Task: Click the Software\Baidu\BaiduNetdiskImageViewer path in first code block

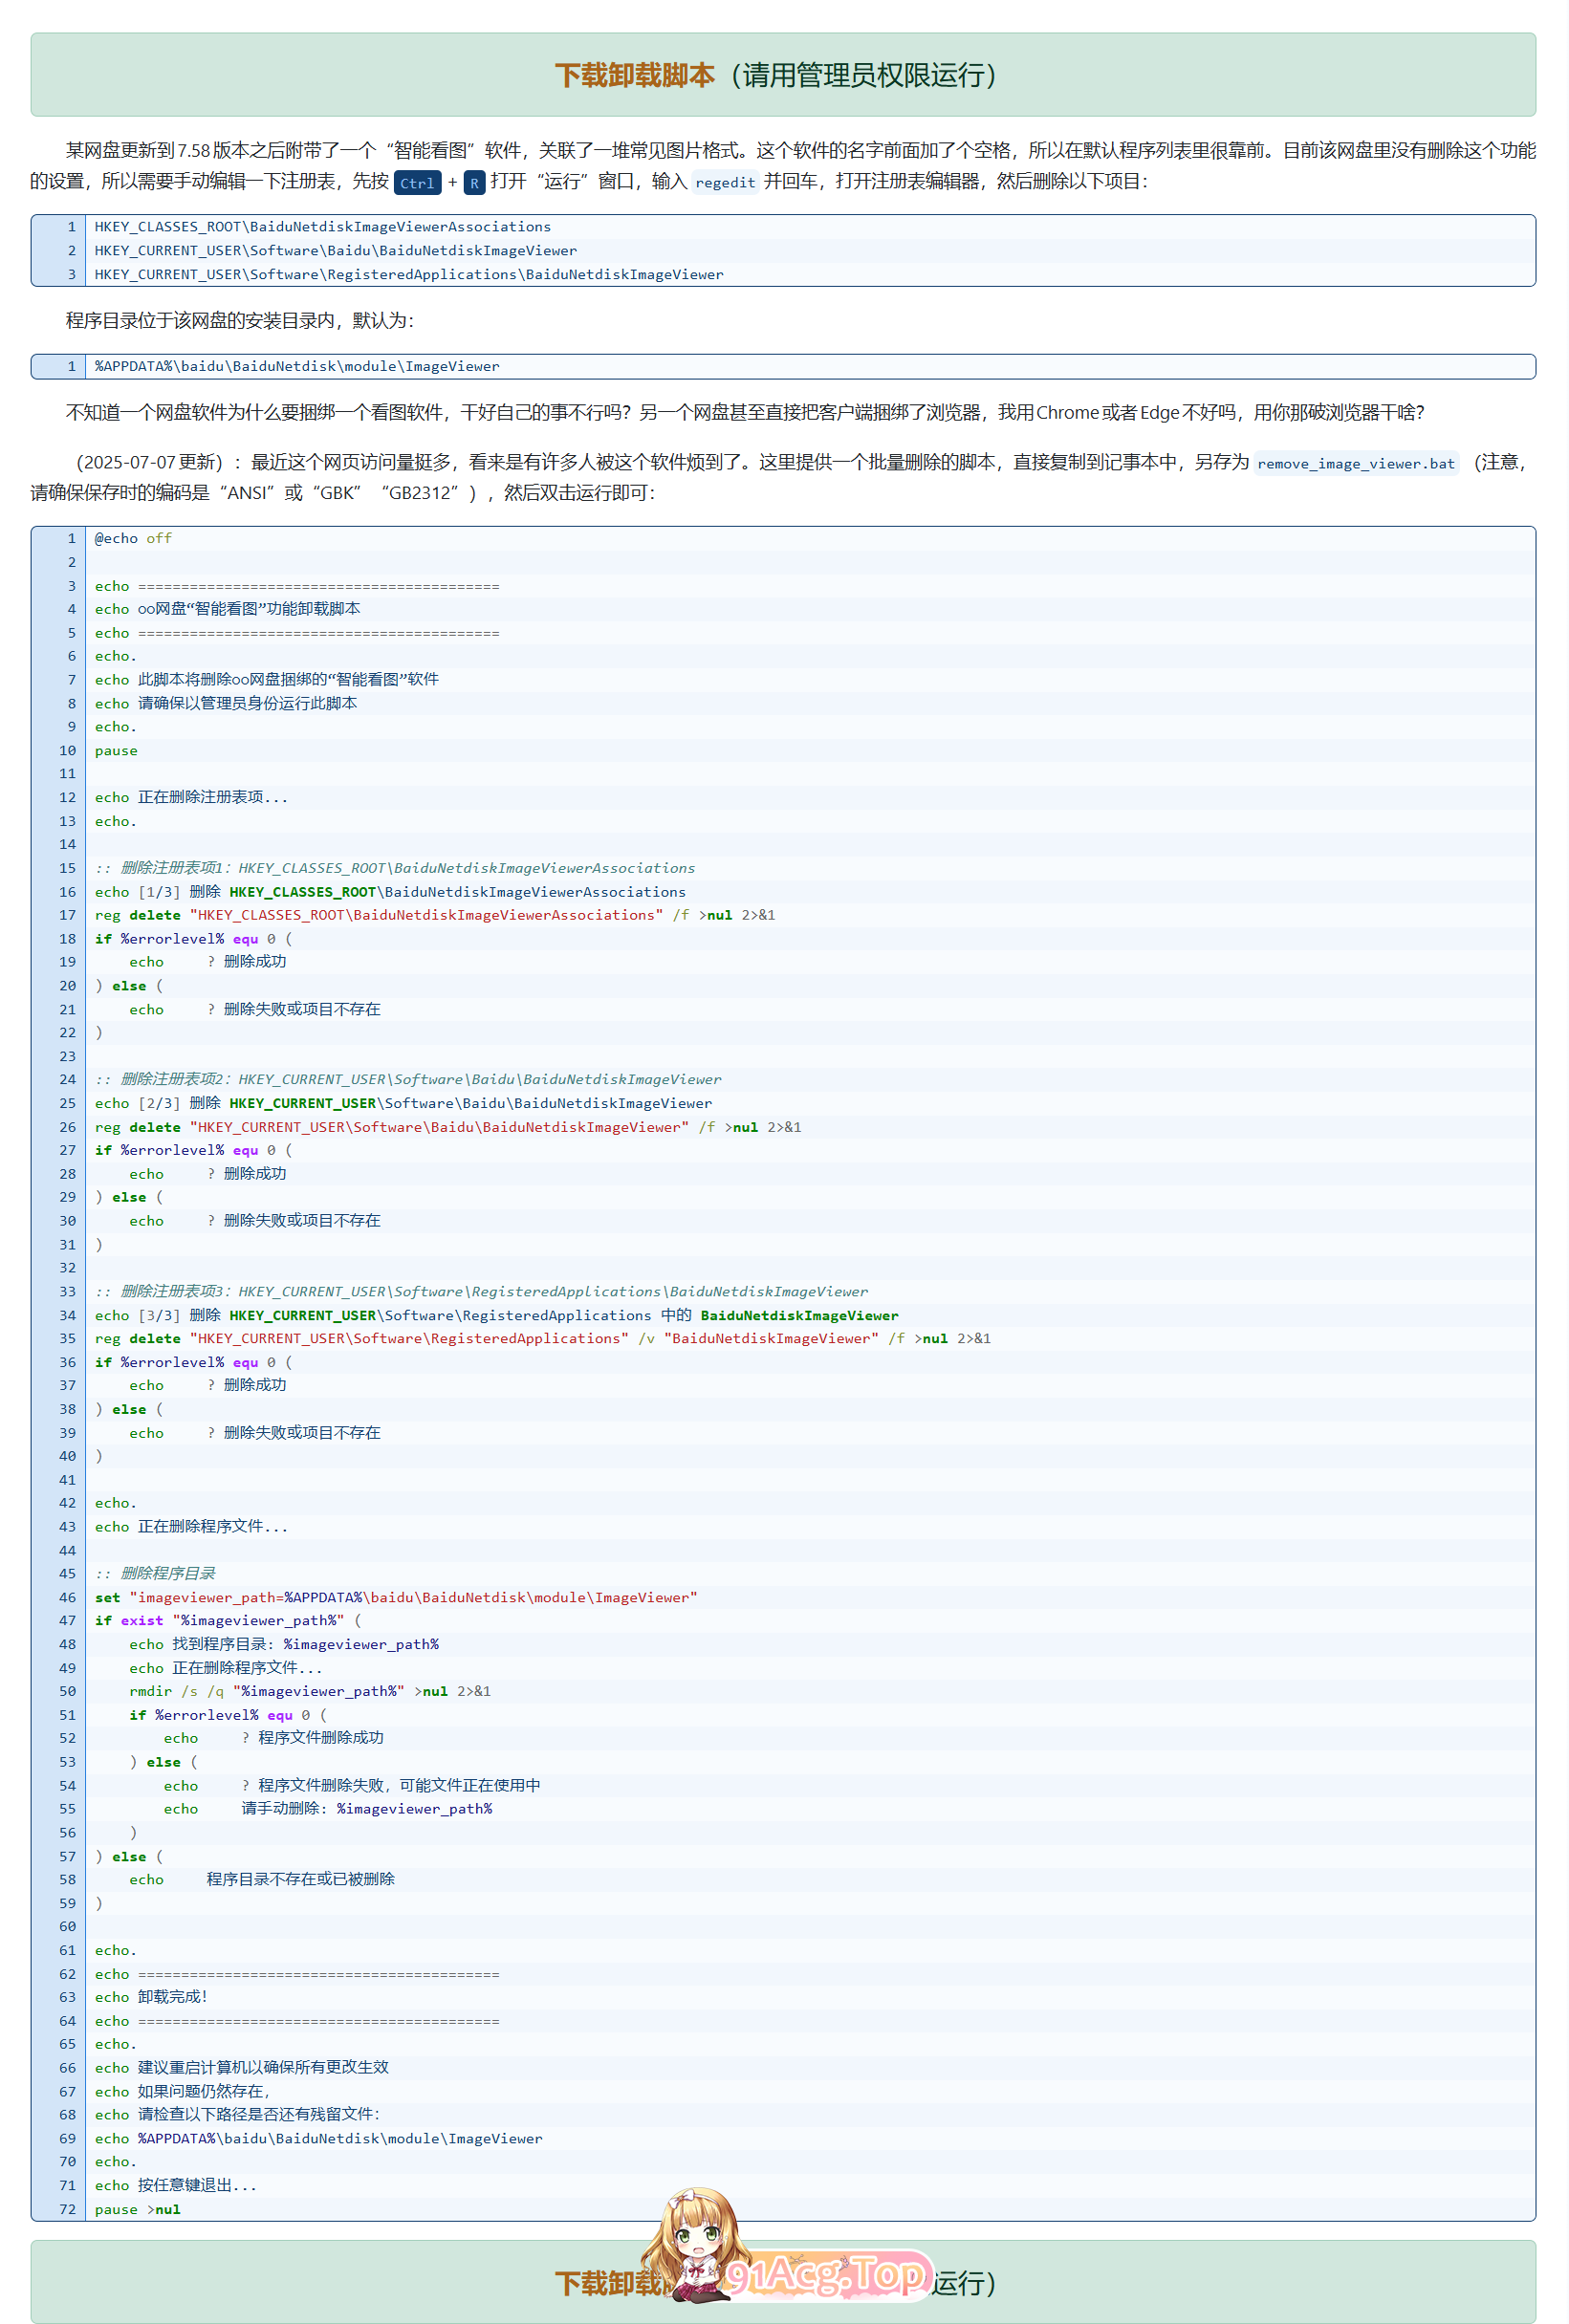Action: (x=335, y=251)
